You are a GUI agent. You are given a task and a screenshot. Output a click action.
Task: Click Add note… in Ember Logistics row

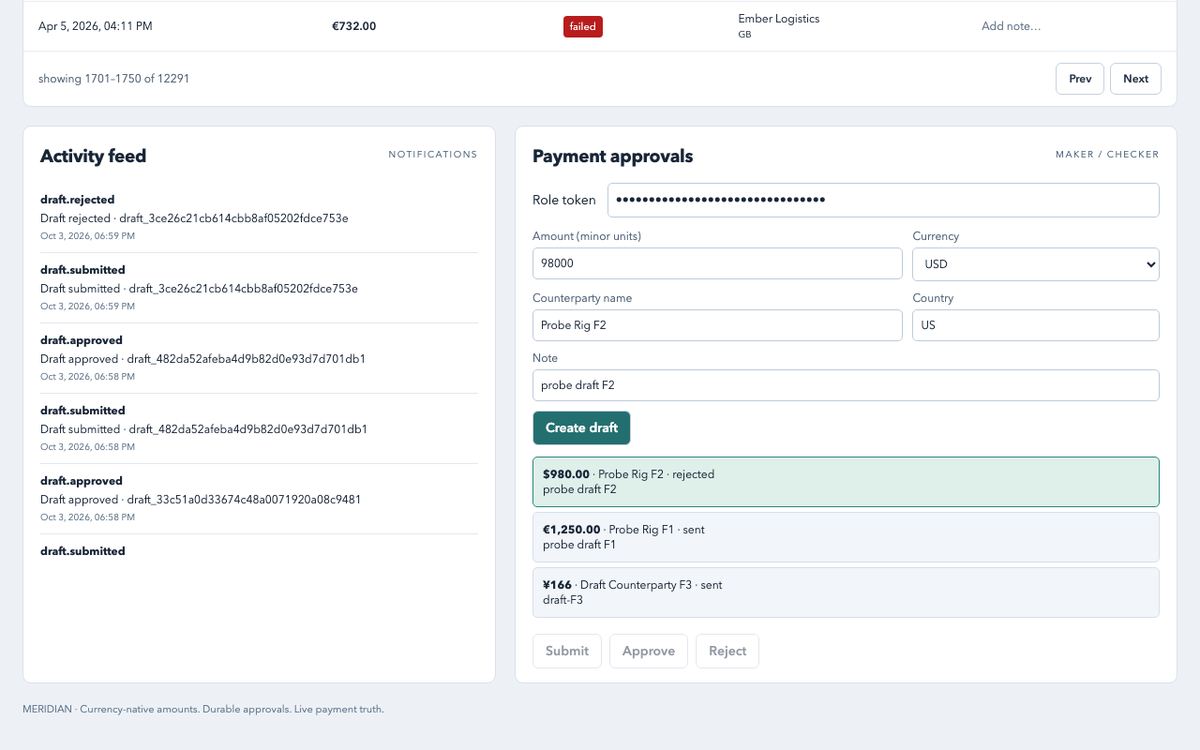pyautogui.click(x=1011, y=26)
